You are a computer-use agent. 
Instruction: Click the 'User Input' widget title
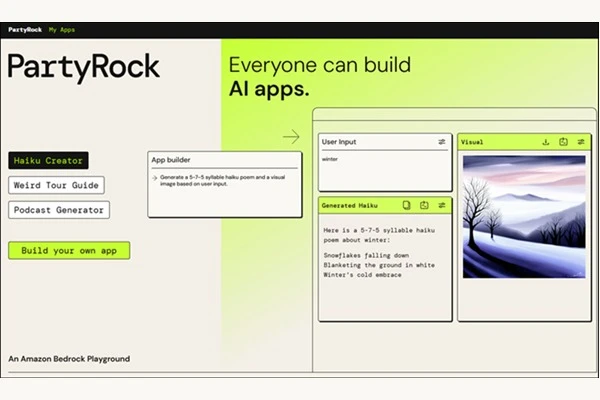click(339, 142)
